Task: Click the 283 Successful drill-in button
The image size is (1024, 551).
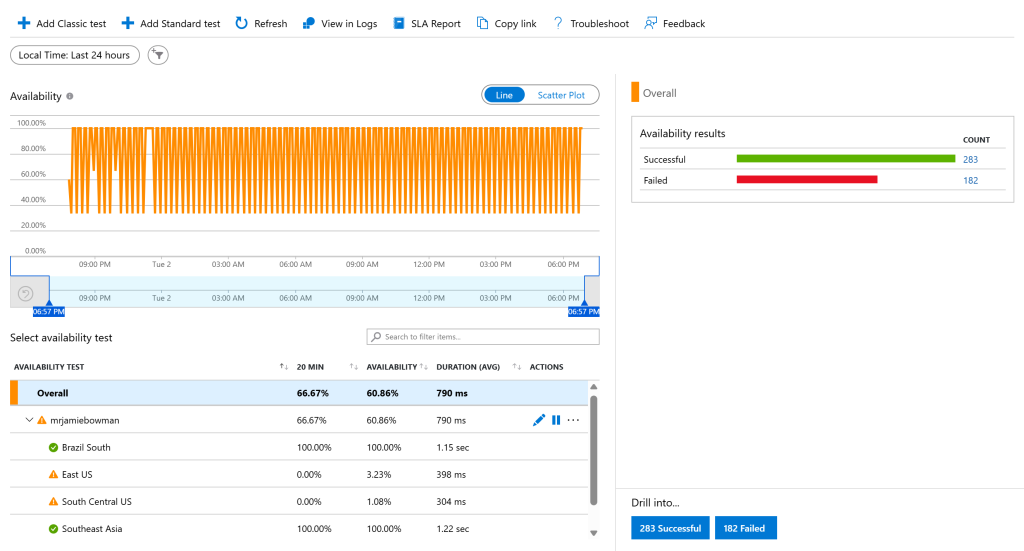Action: click(x=670, y=528)
